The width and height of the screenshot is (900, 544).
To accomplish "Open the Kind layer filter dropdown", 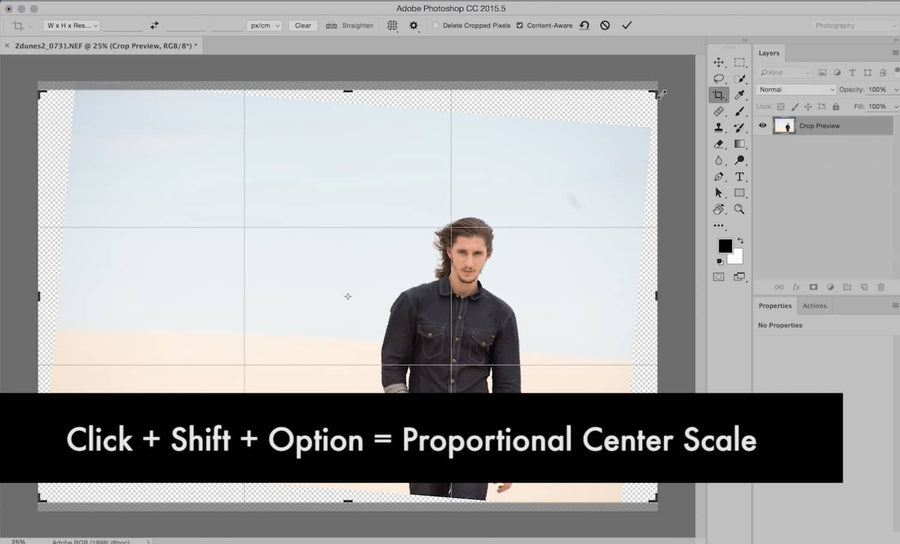I will pos(784,73).
